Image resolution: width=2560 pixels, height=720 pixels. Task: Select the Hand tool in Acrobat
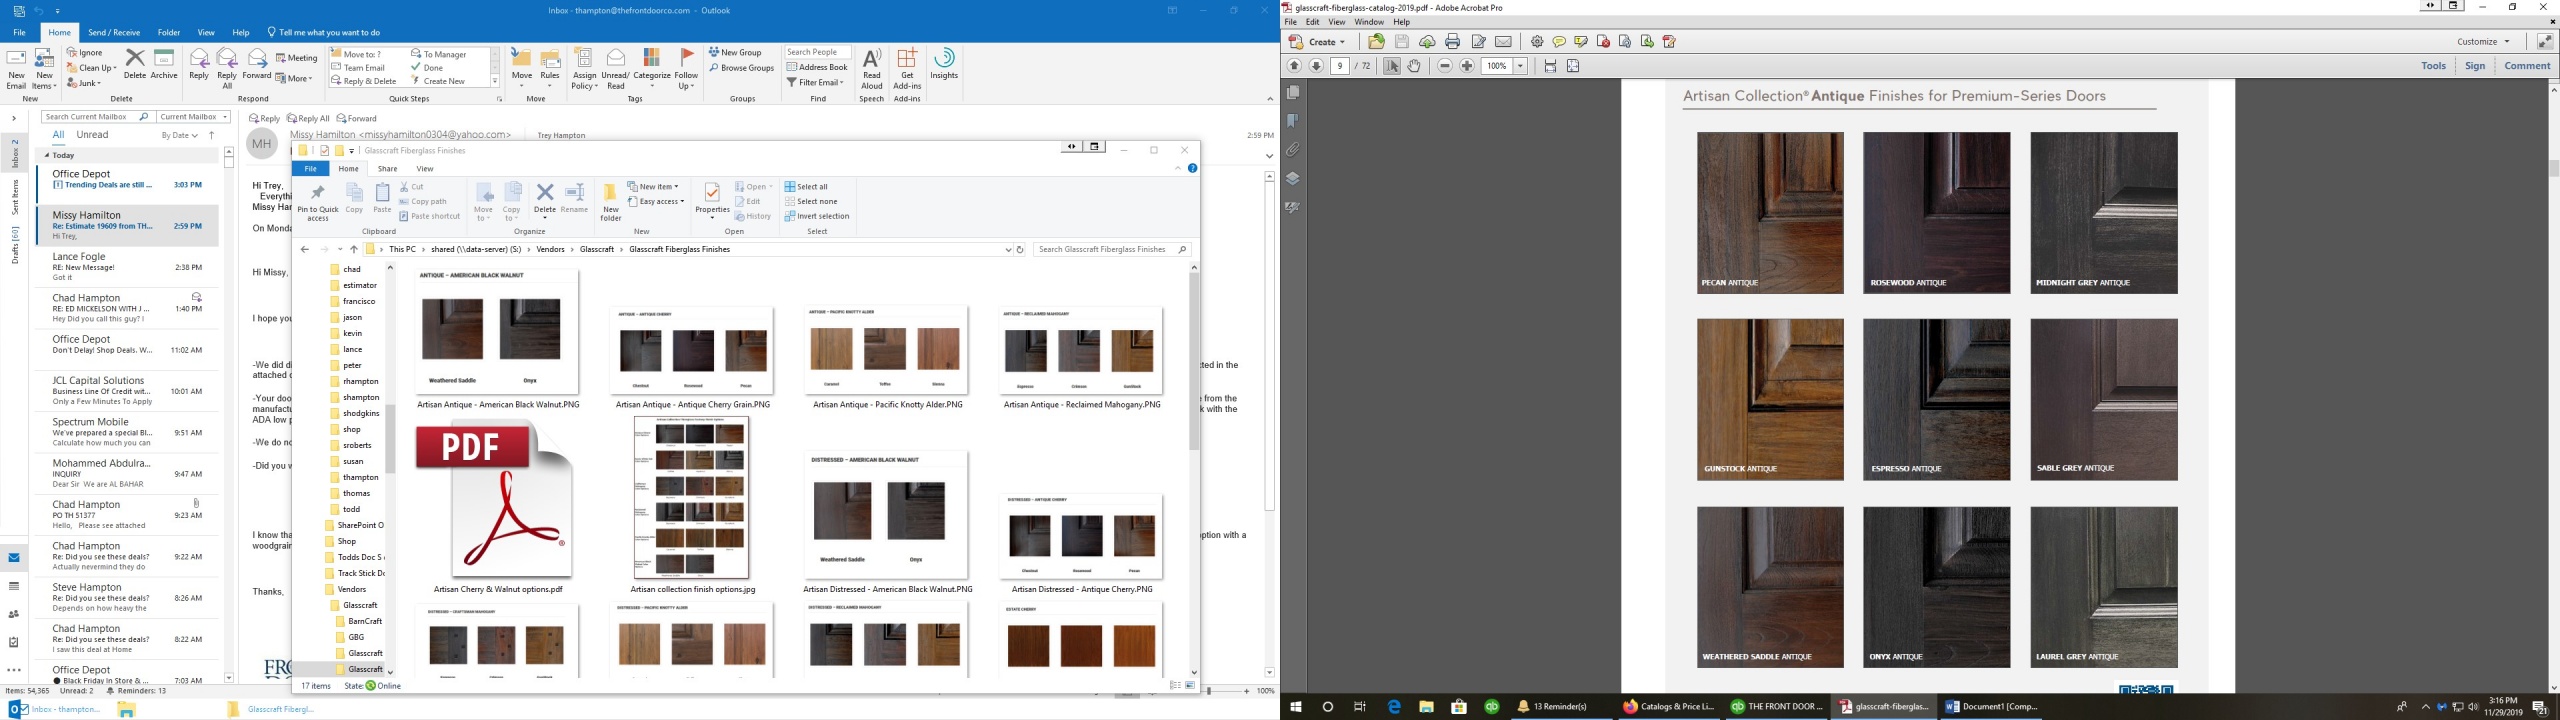[x=1414, y=66]
